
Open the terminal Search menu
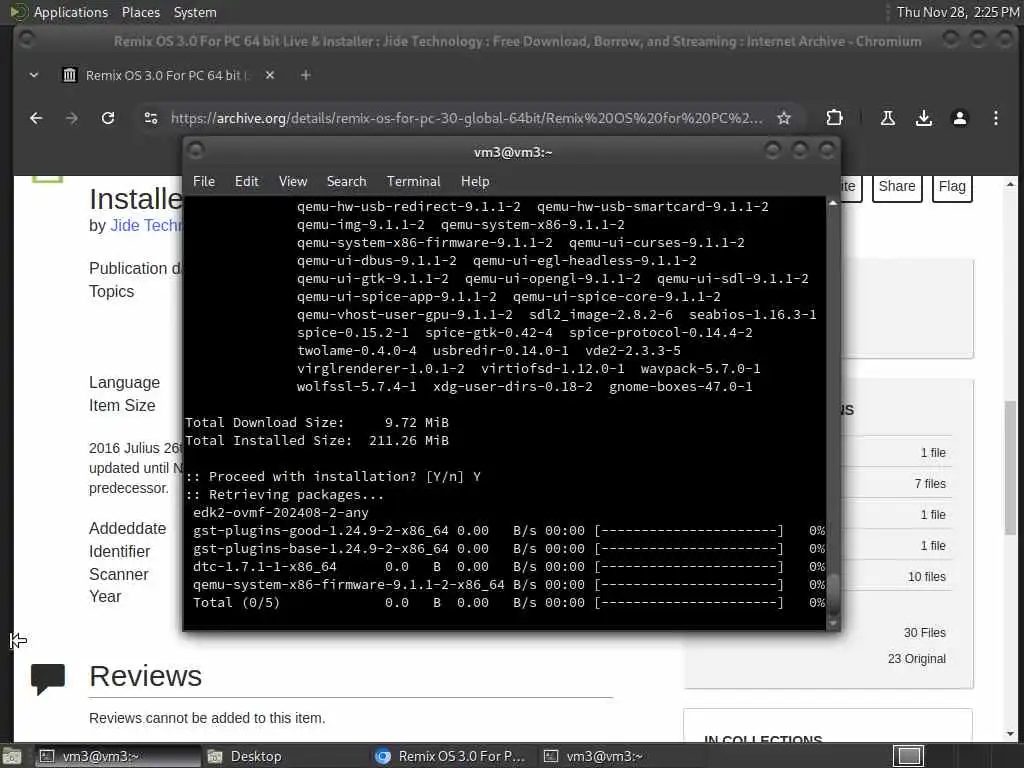tap(346, 182)
